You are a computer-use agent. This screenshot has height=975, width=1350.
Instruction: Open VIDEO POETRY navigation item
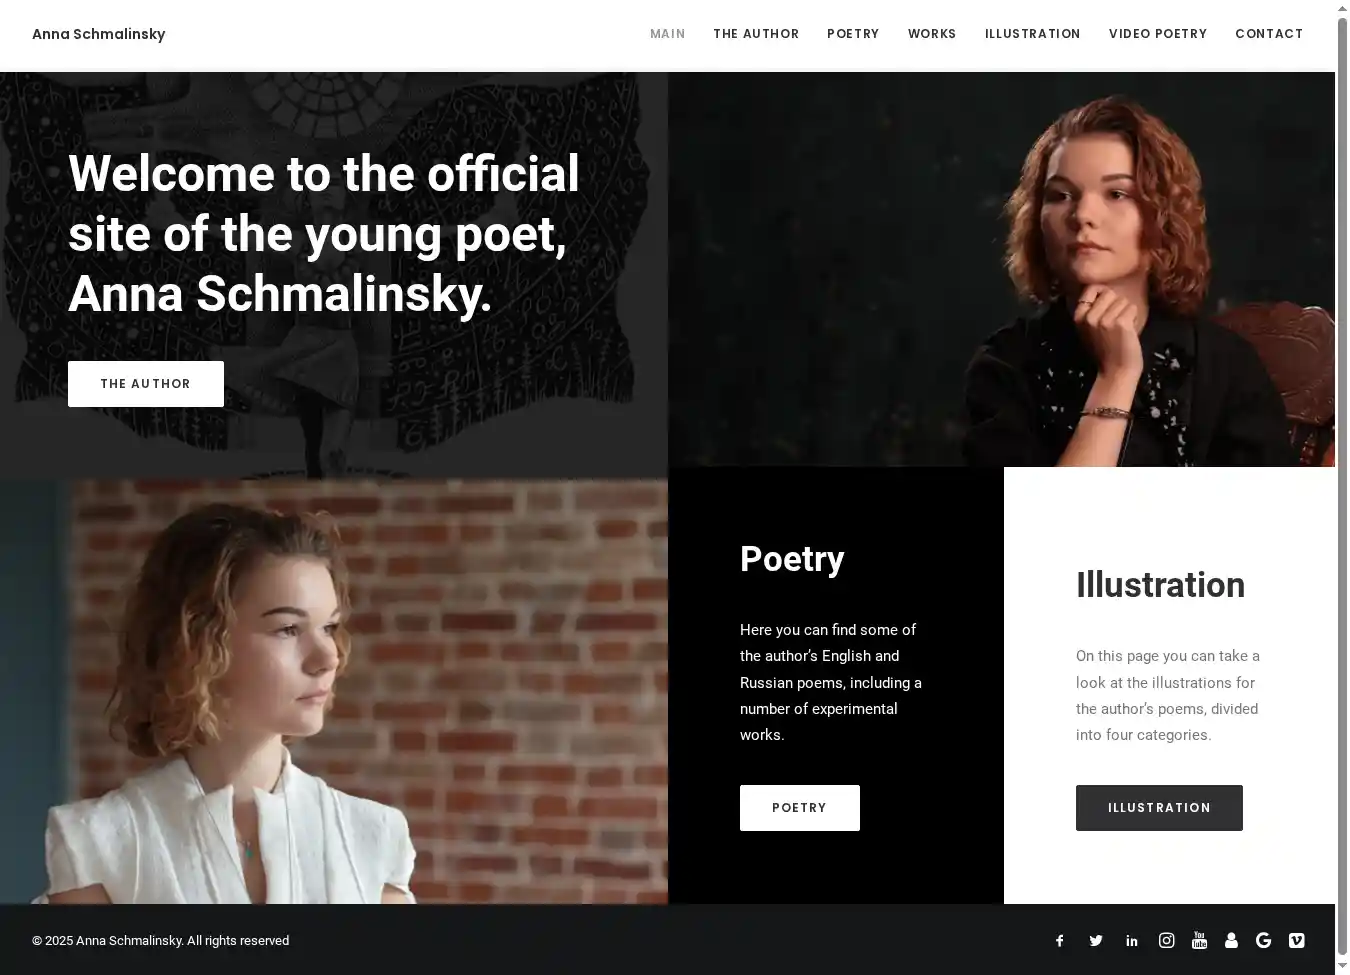[x=1158, y=34]
